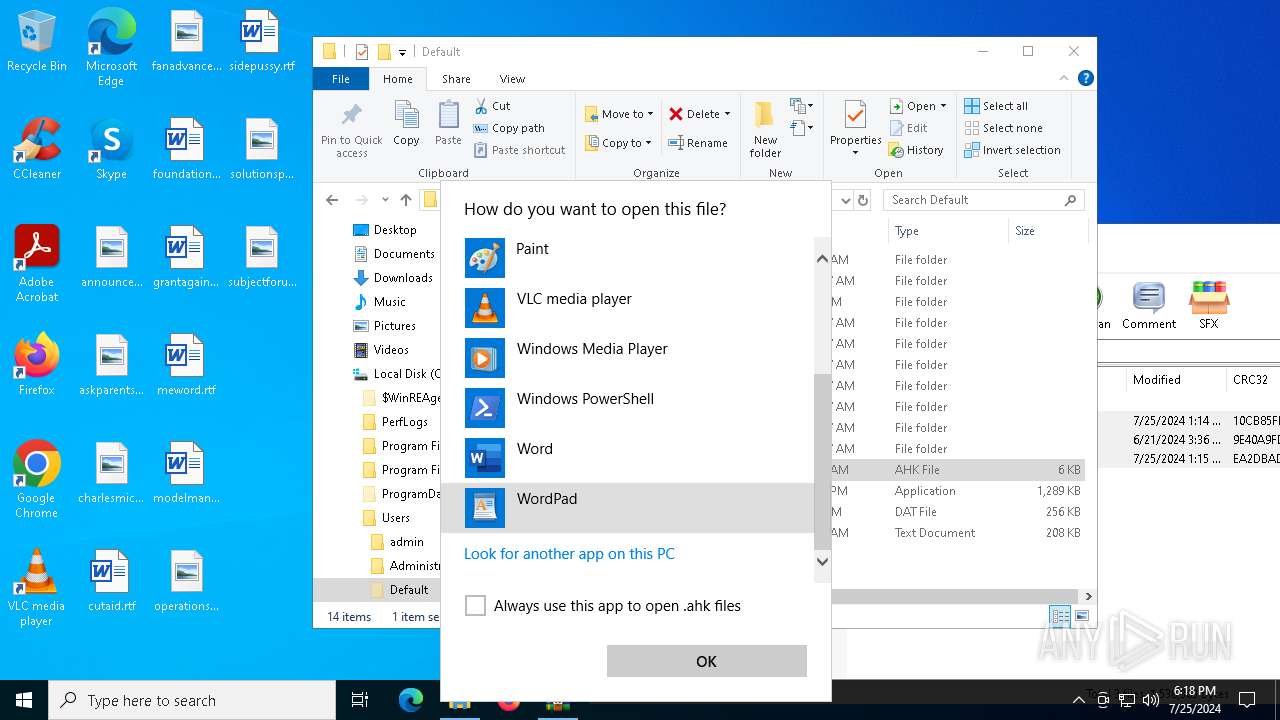This screenshot has height=720, width=1280.
Task: Click the app list scroll down arrow
Action: click(823, 561)
